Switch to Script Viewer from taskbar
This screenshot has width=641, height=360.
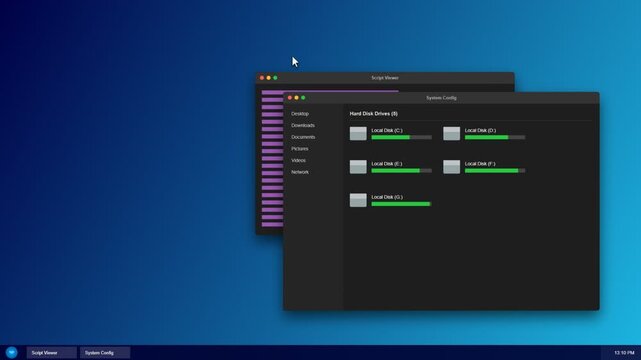tap(52, 353)
